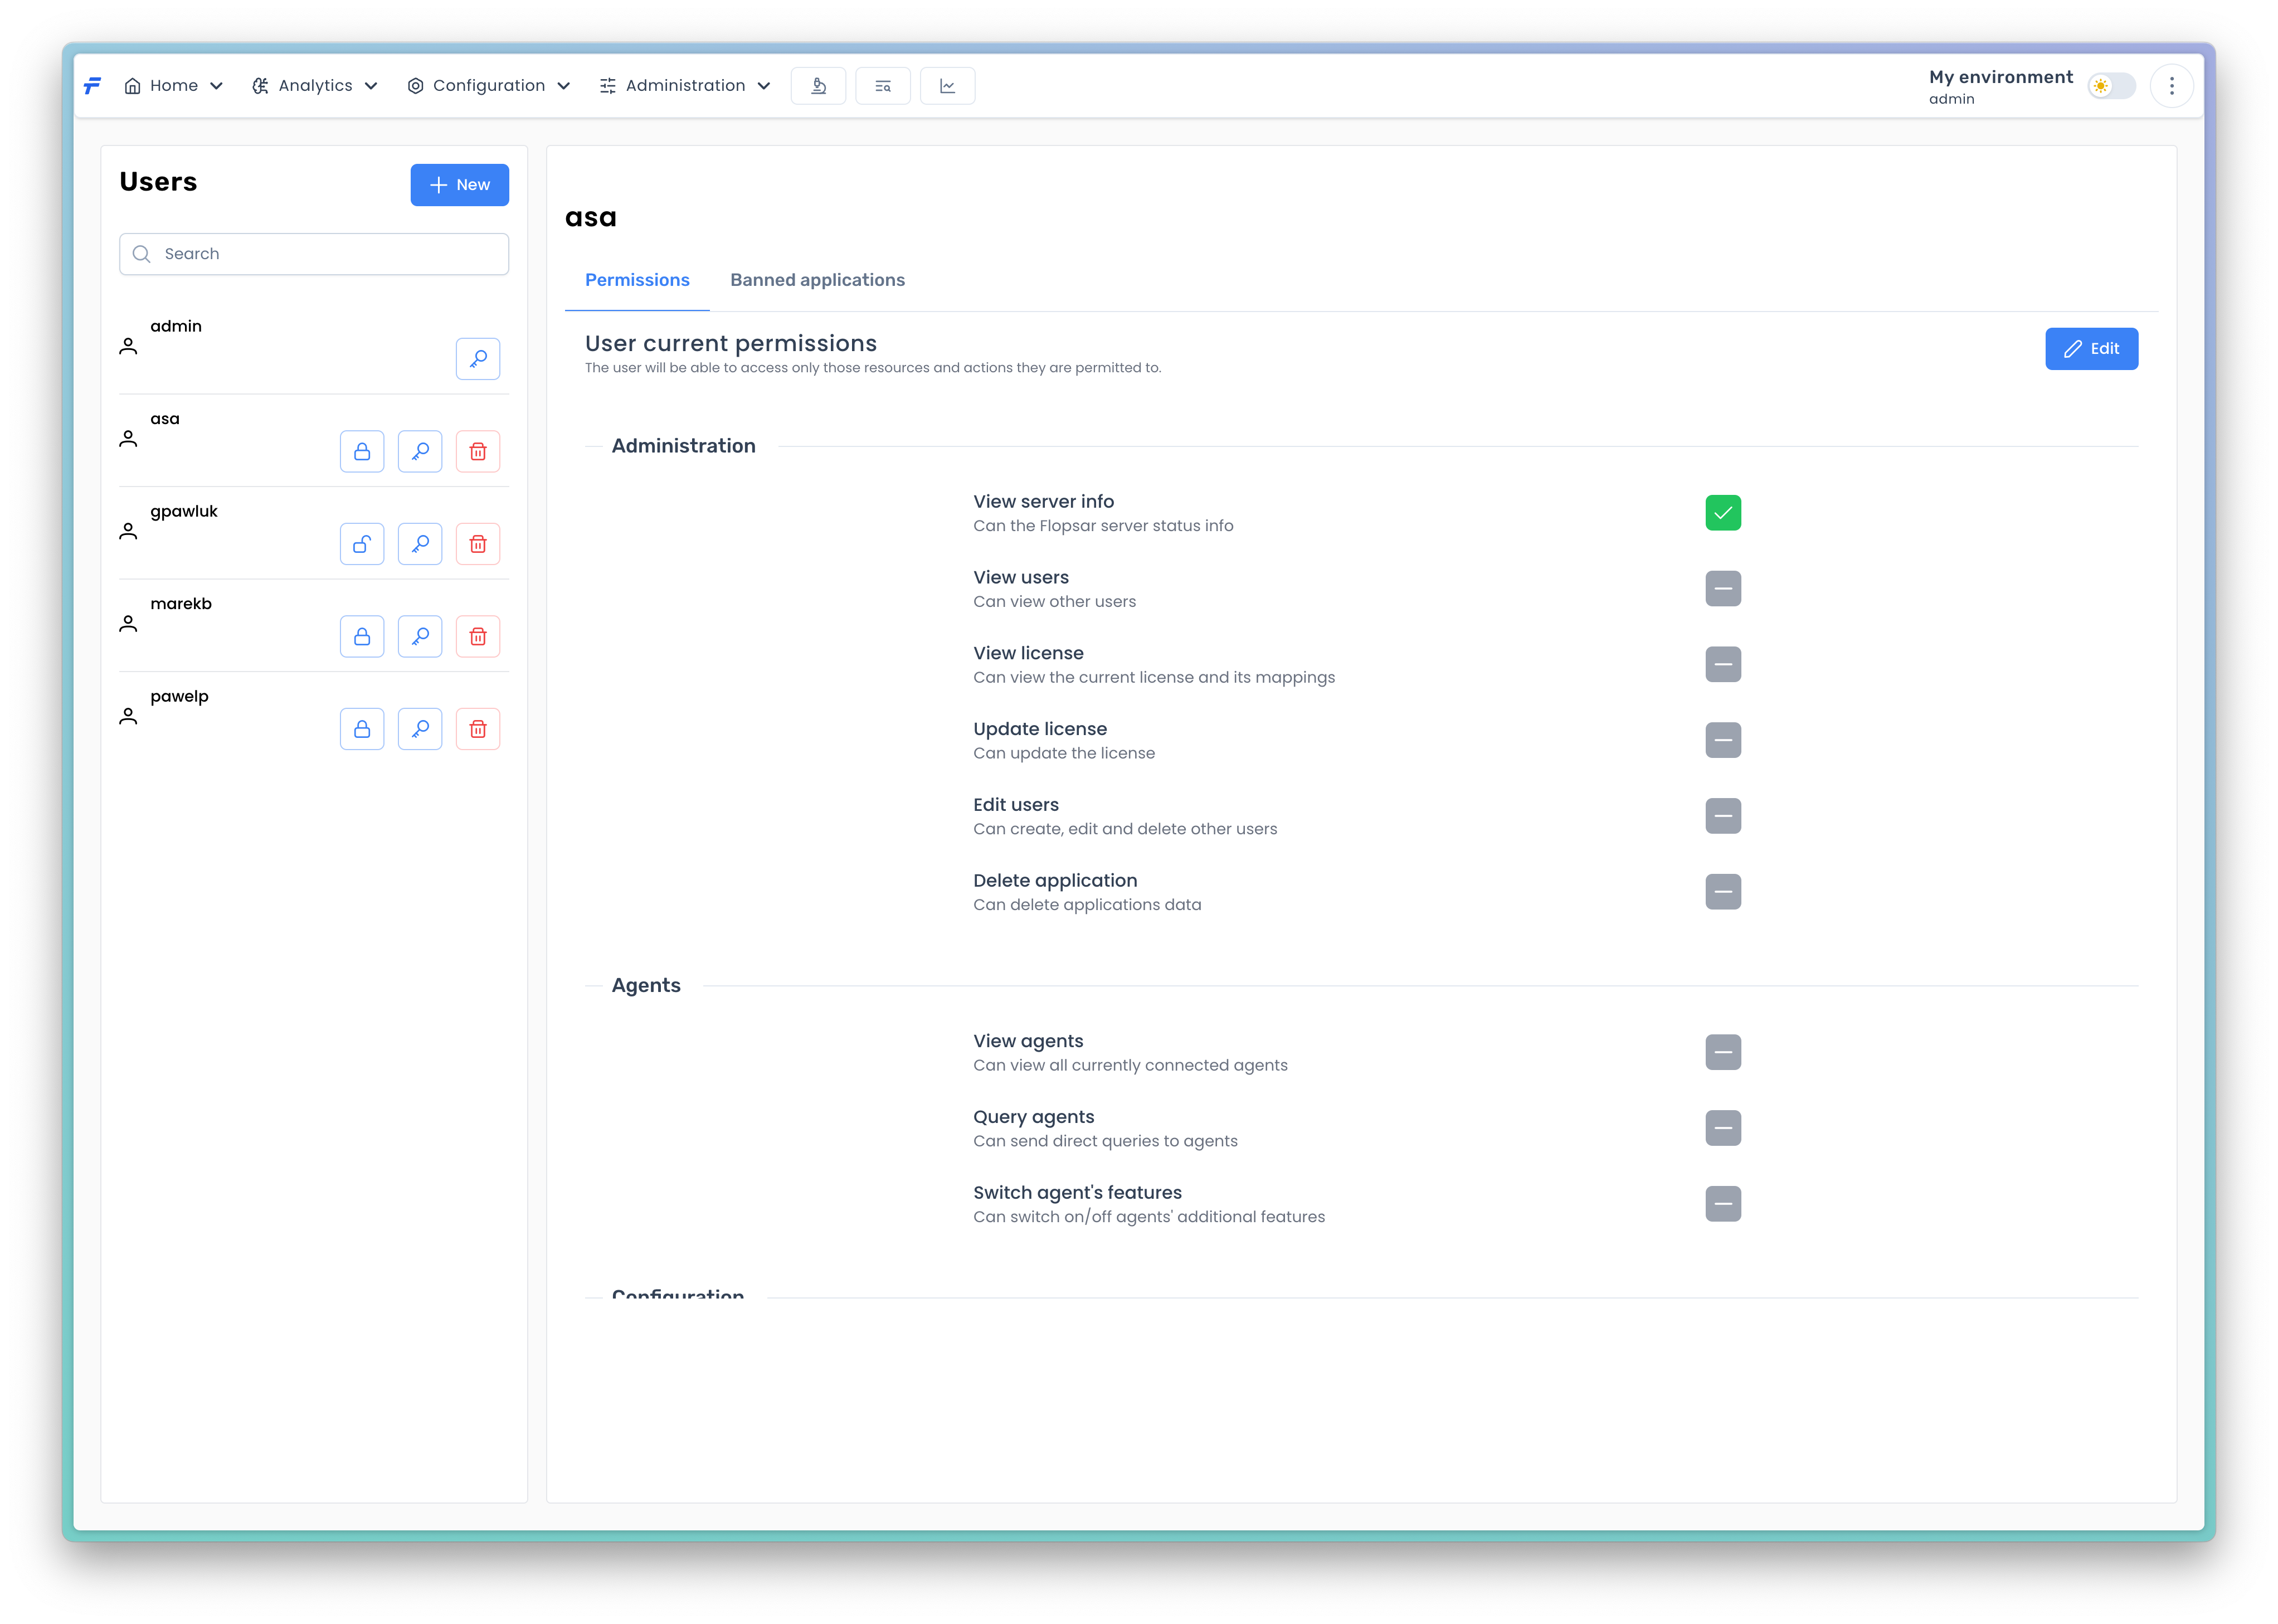Click the unlocked padlock icon for gpawluk
This screenshot has width=2278, height=1624.
pos(362,544)
